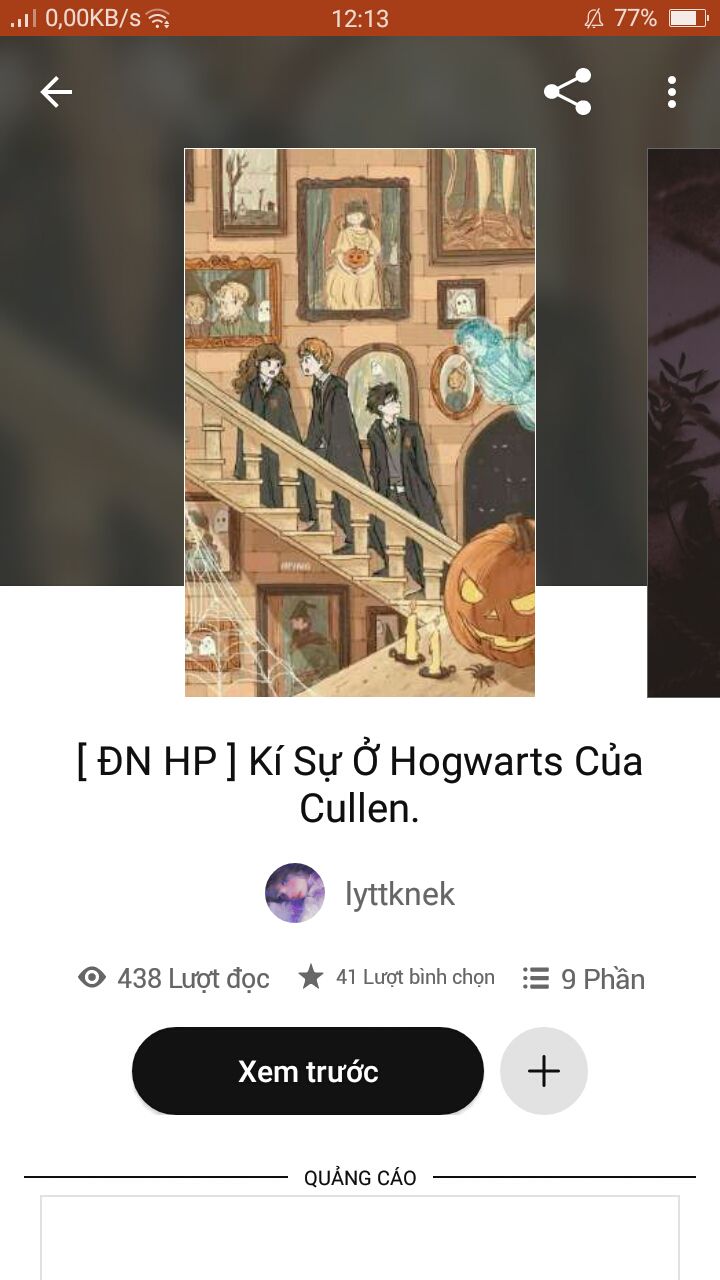Open the three-dot overflow menu
The height and width of the screenshot is (1280, 720).
pos(672,92)
